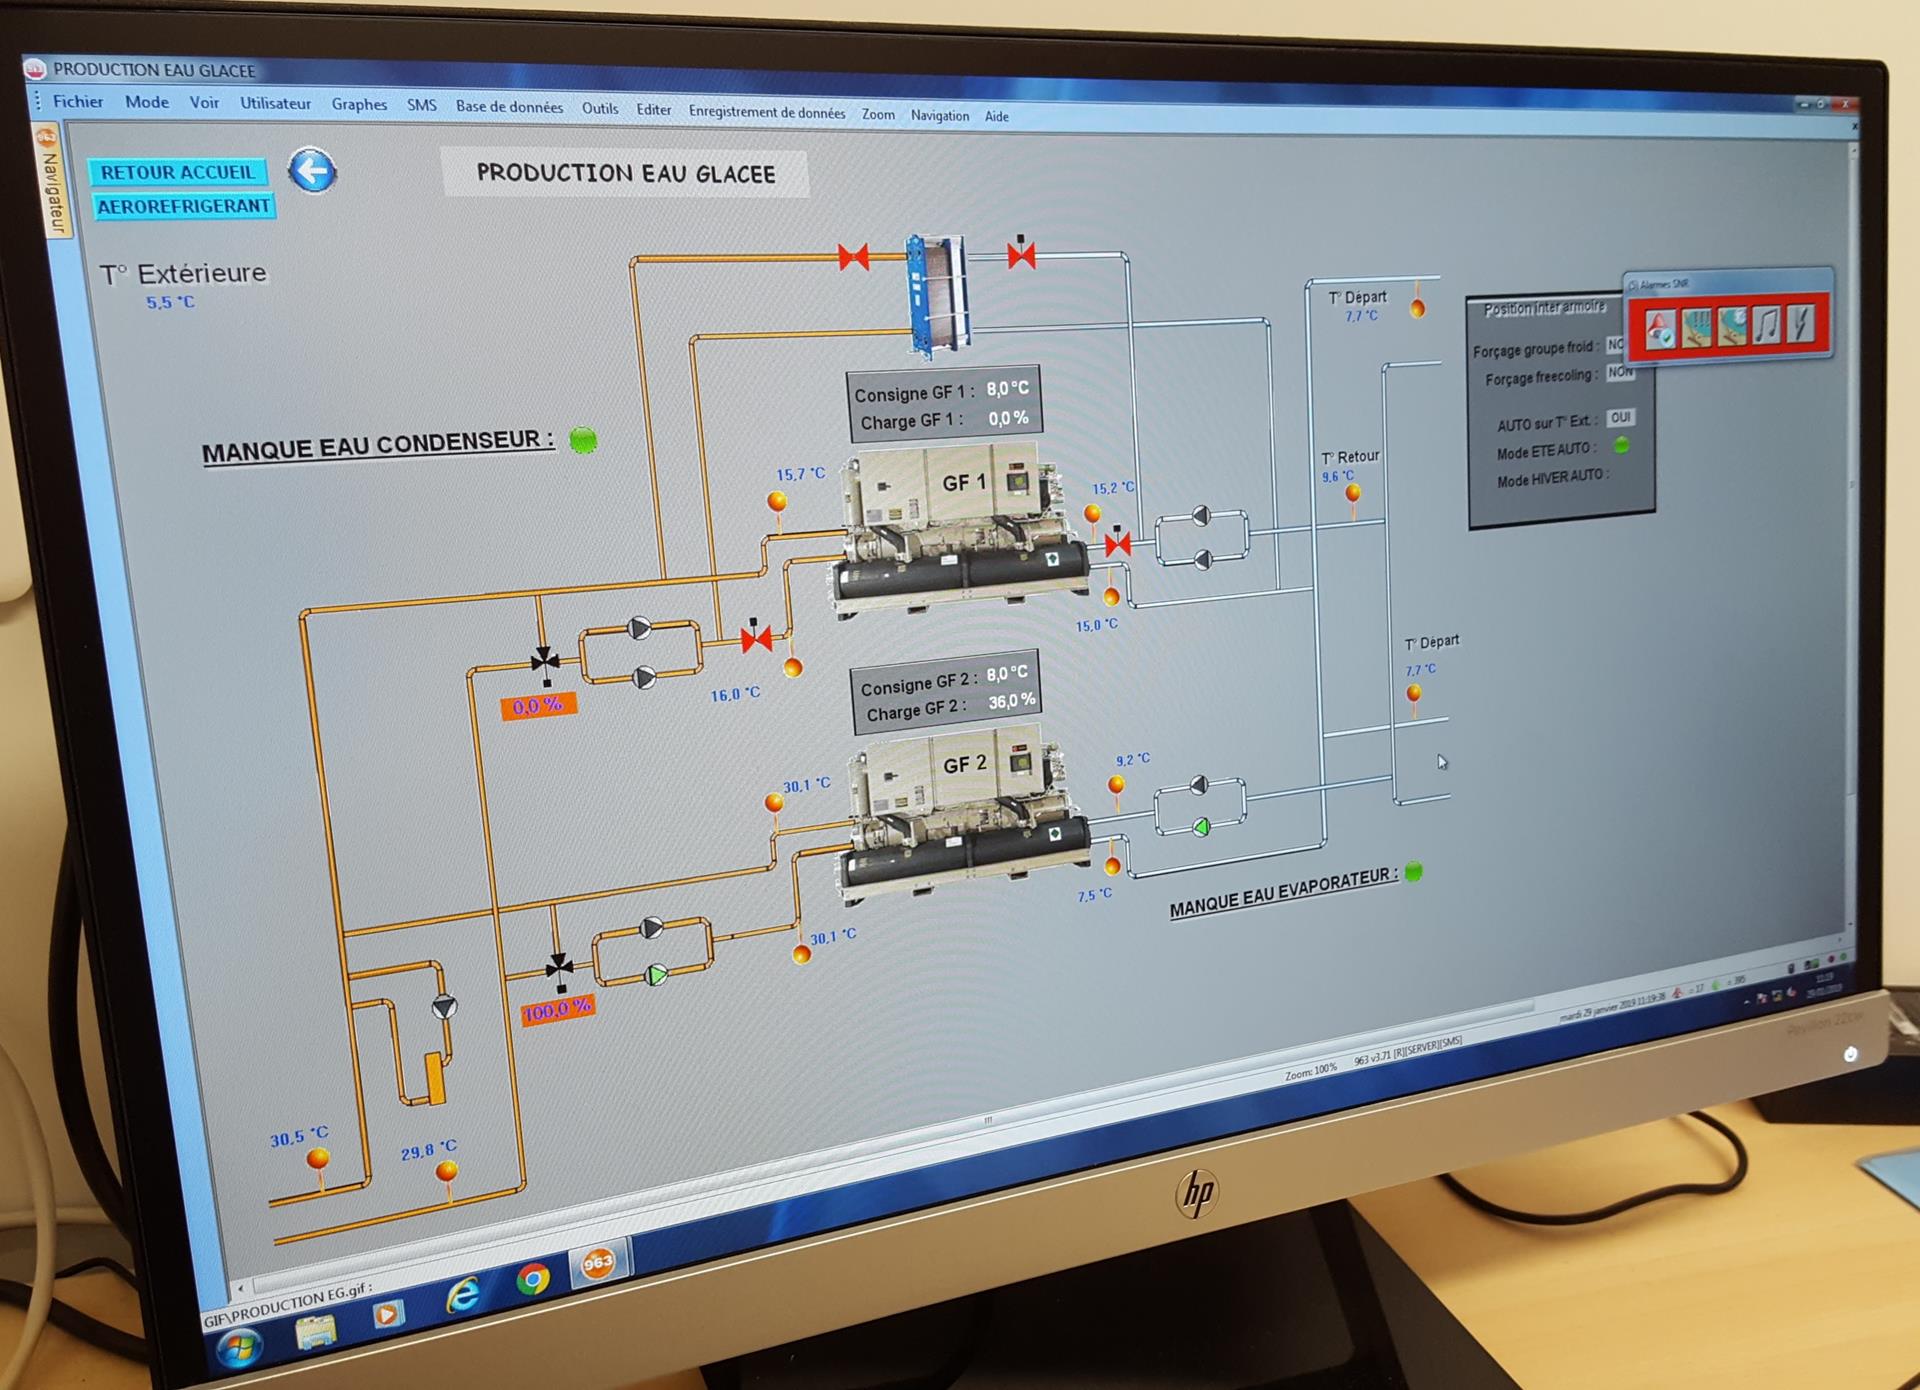Click the Mode ETE AUTO green indicator
Viewport: 1920px width, 1390px height.
(x=1621, y=445)
